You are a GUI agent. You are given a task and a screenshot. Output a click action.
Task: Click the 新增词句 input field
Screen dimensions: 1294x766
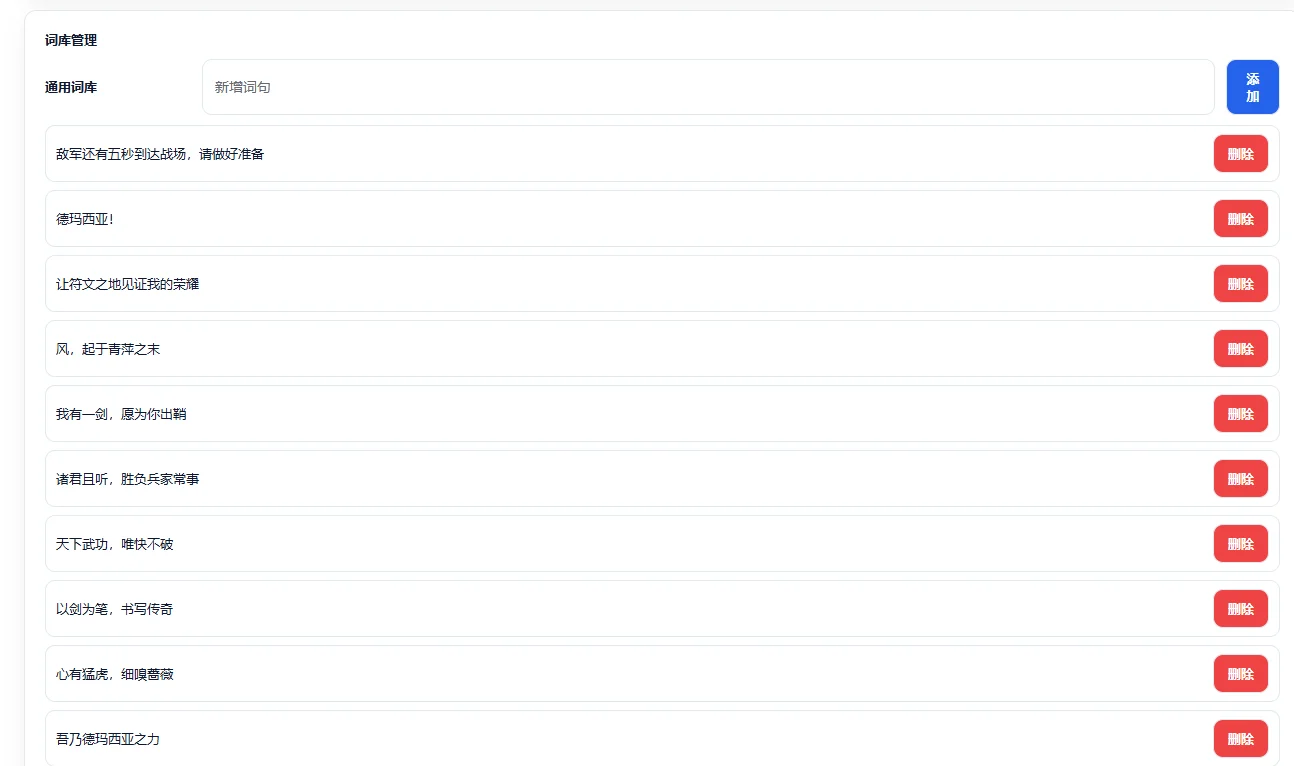(x=707, y=87)
